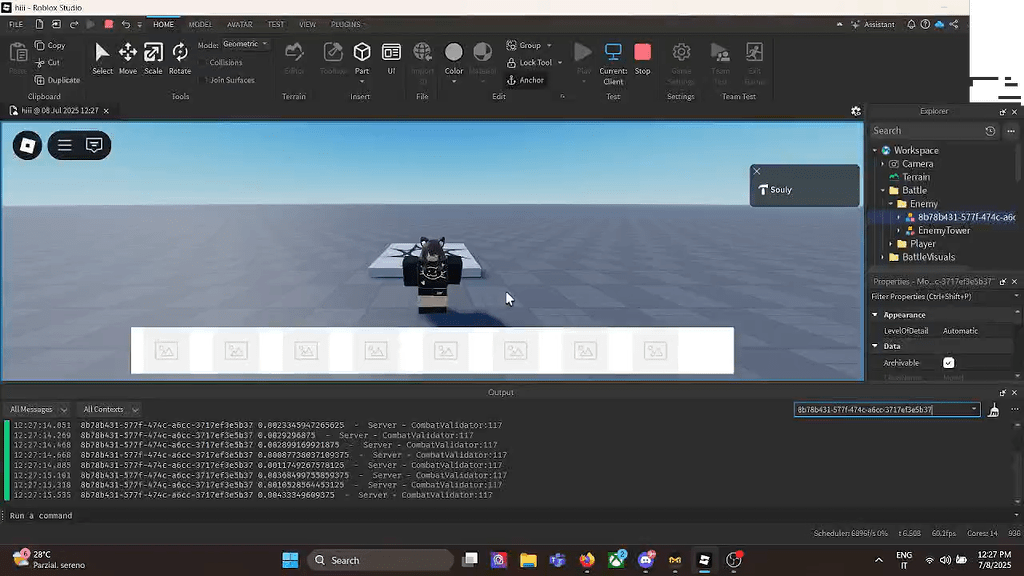Click the Team Test icon
The image size is (1024, 576).
[720, 55]
